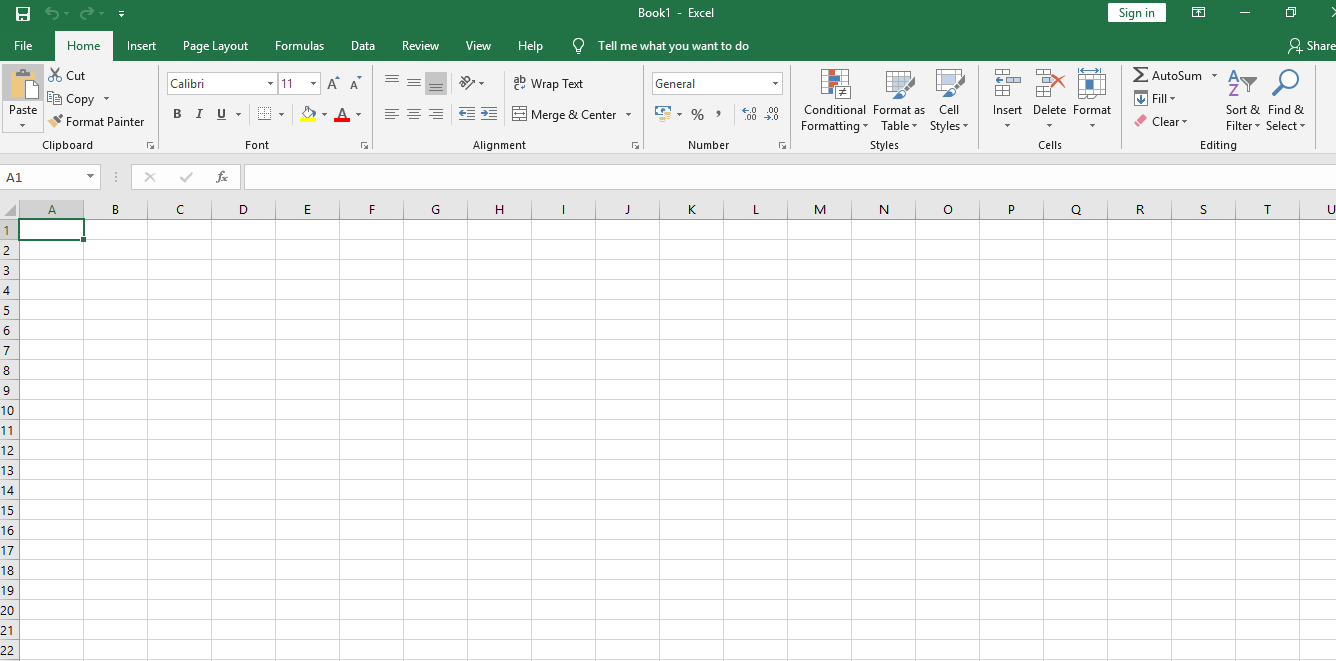Open the AutoSum dropdown arrow
The height and width of the screenshot is (661, 1336).
pyautogui.click(x=1214, y=75)
